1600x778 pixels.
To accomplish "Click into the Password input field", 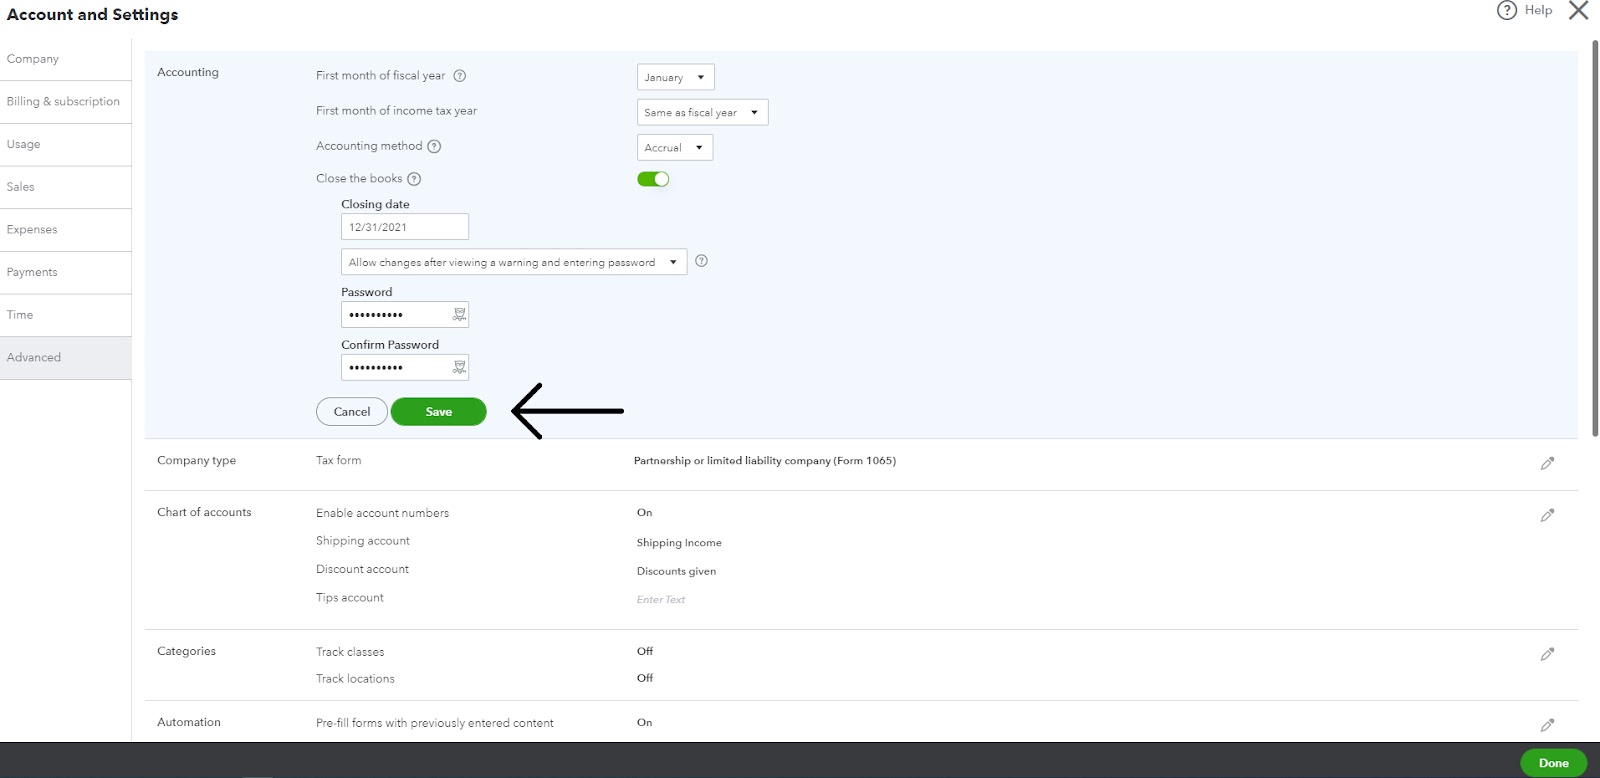I will 405,314.
